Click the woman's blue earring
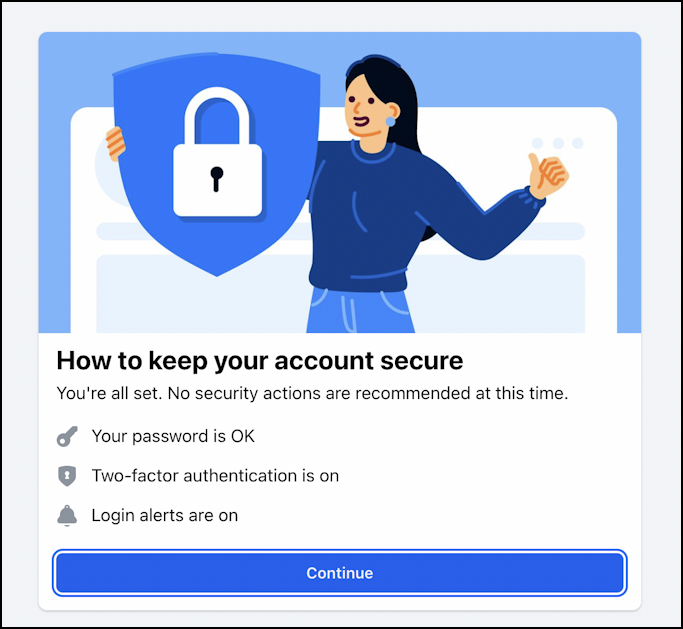 390,122
